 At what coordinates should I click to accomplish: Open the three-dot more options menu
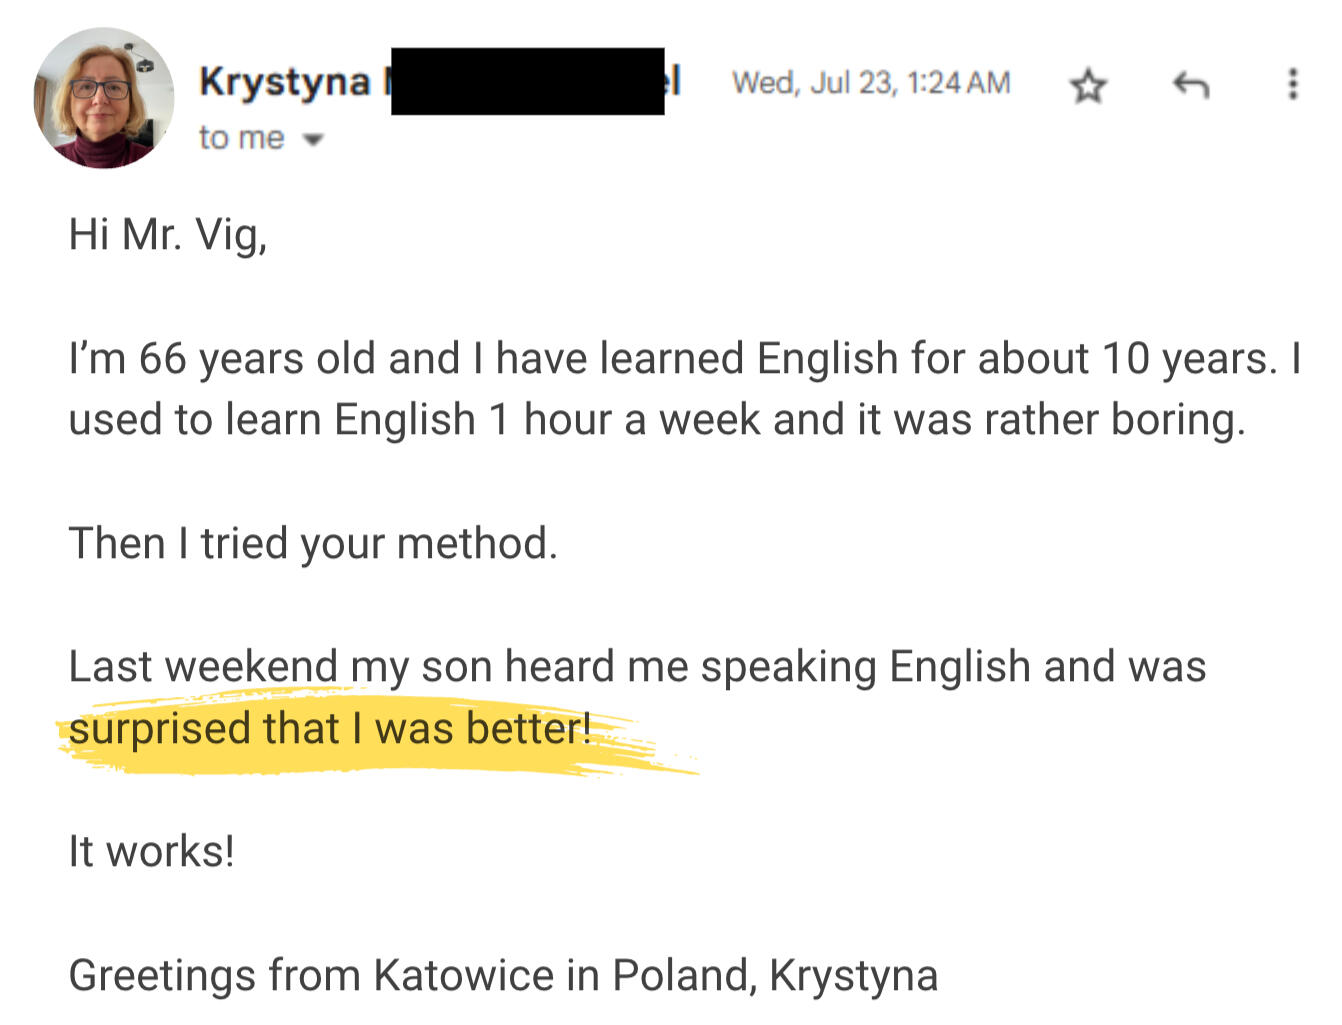pyautogui.click(x=1292, y=84)
